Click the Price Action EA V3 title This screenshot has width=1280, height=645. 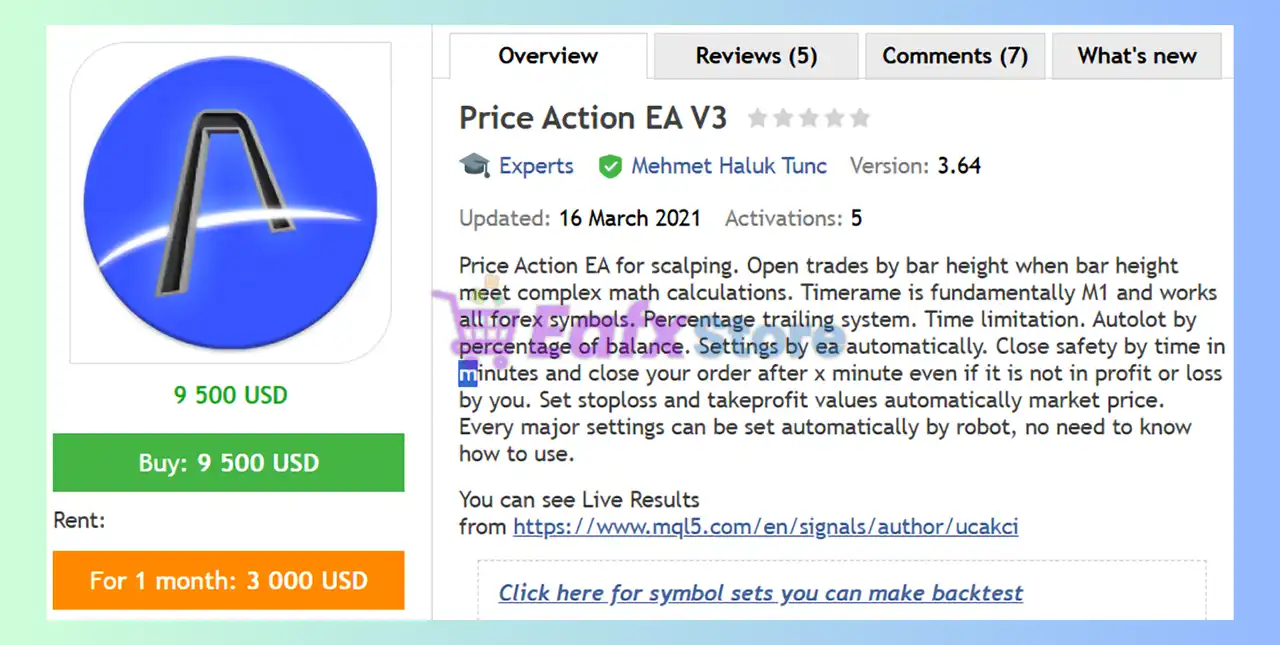(593, 118)
